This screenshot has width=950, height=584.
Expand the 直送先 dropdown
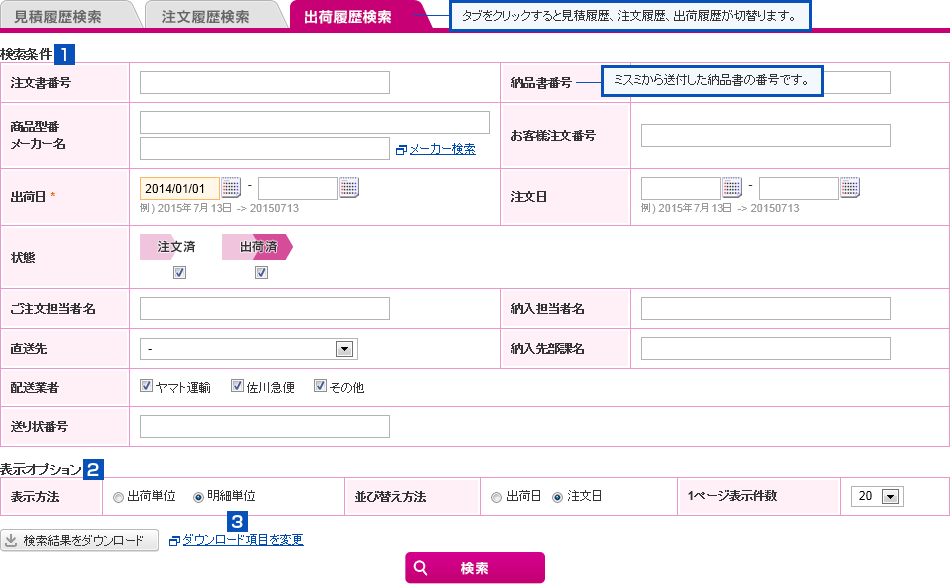[345, 349]
